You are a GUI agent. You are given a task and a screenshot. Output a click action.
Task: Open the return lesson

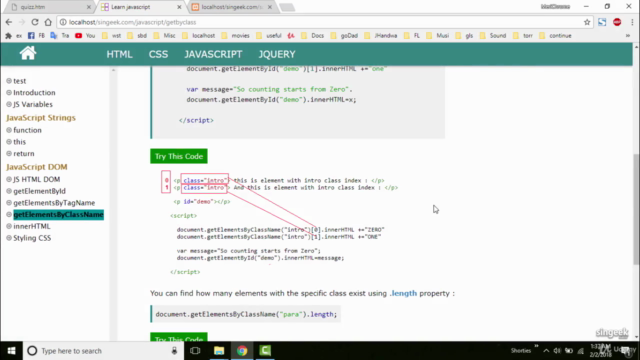click(x=24, y=154)
